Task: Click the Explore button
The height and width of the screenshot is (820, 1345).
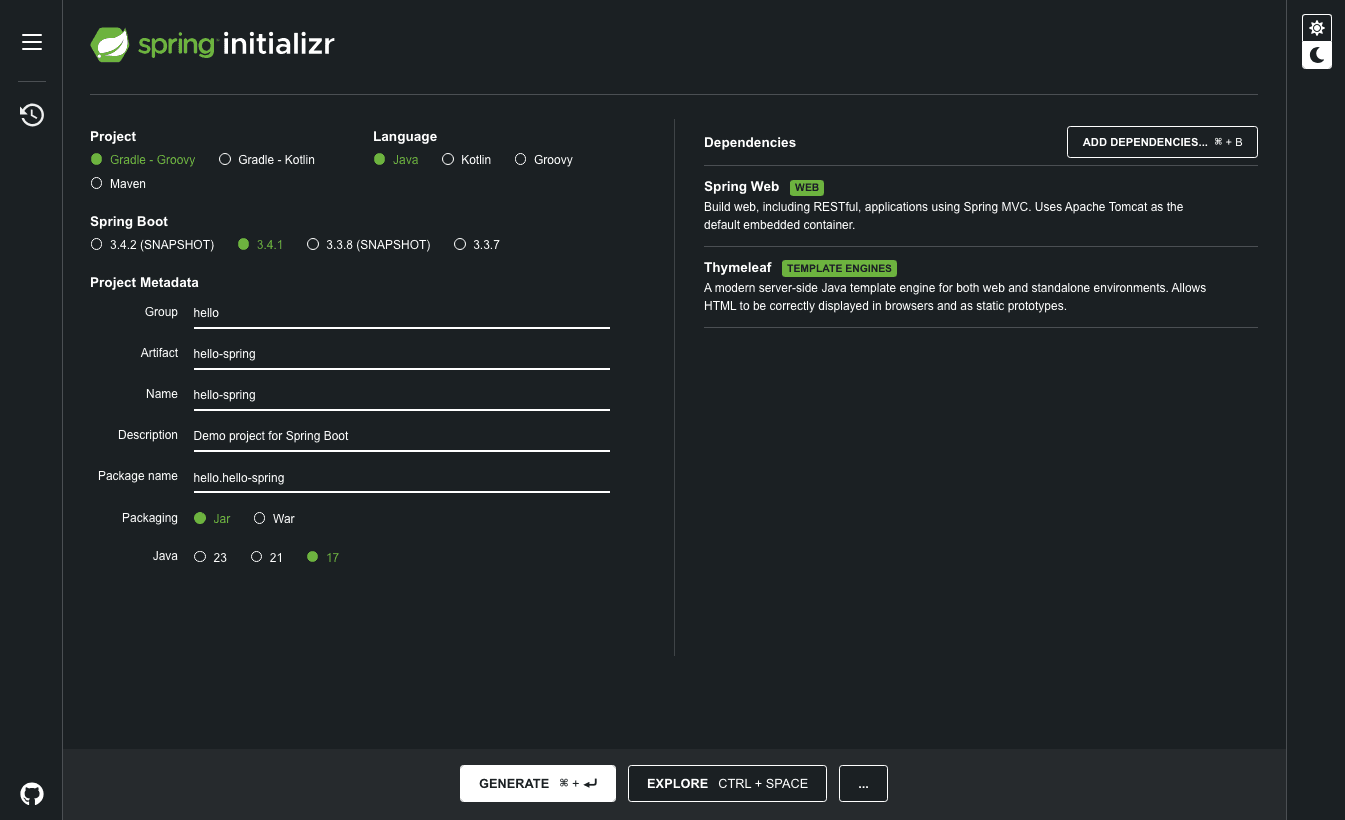Action: click(727, 784)
